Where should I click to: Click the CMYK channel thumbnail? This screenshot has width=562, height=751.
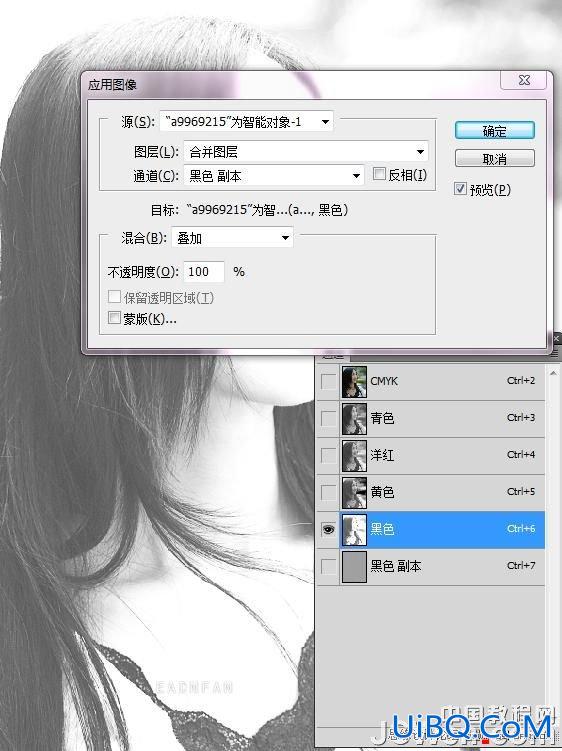point(354,382)
